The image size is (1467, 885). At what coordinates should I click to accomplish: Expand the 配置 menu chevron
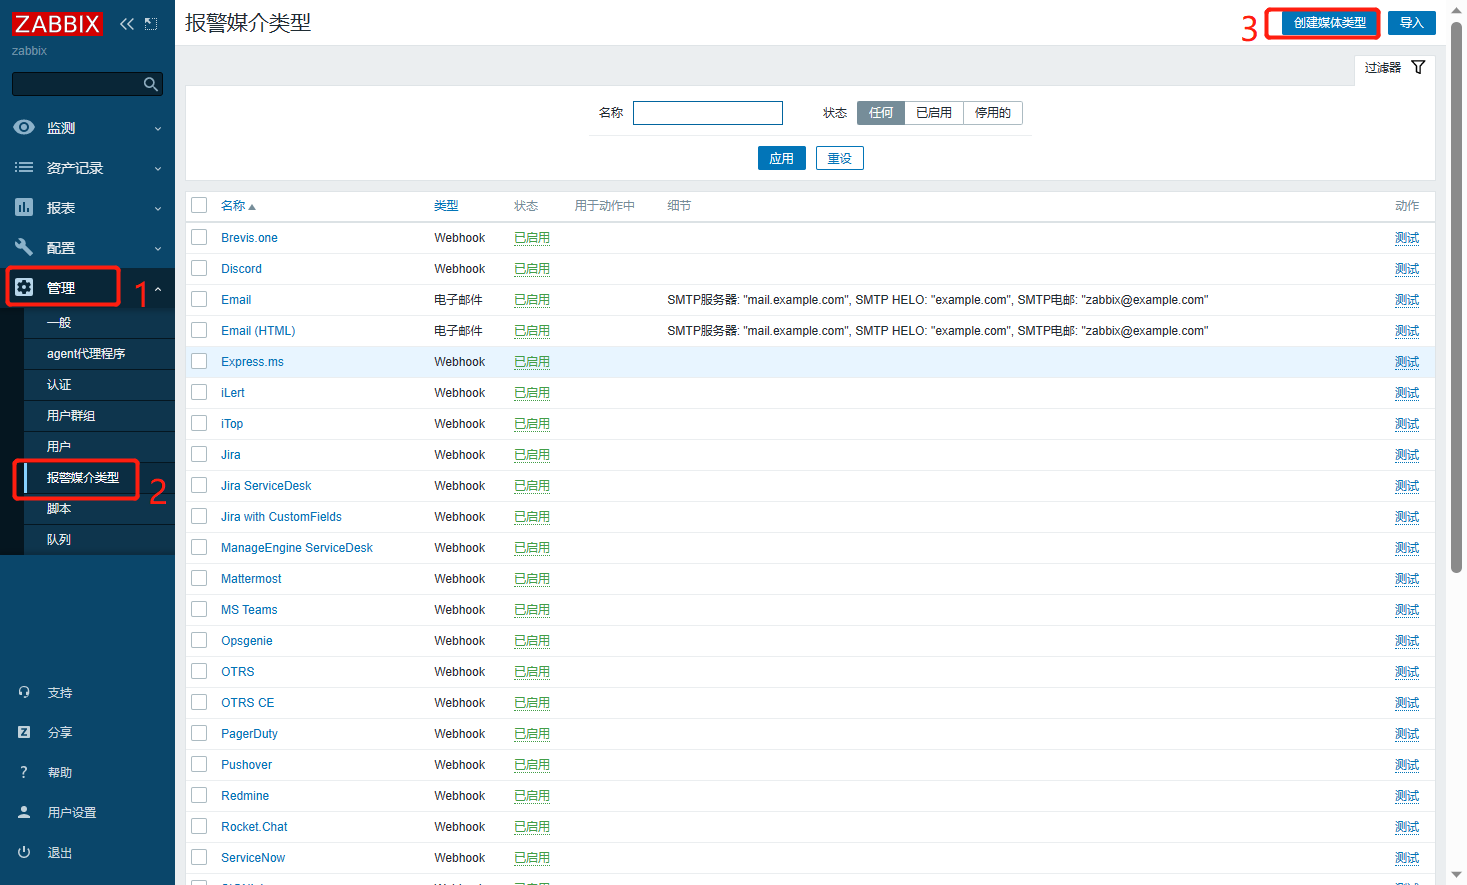point(158,248)
